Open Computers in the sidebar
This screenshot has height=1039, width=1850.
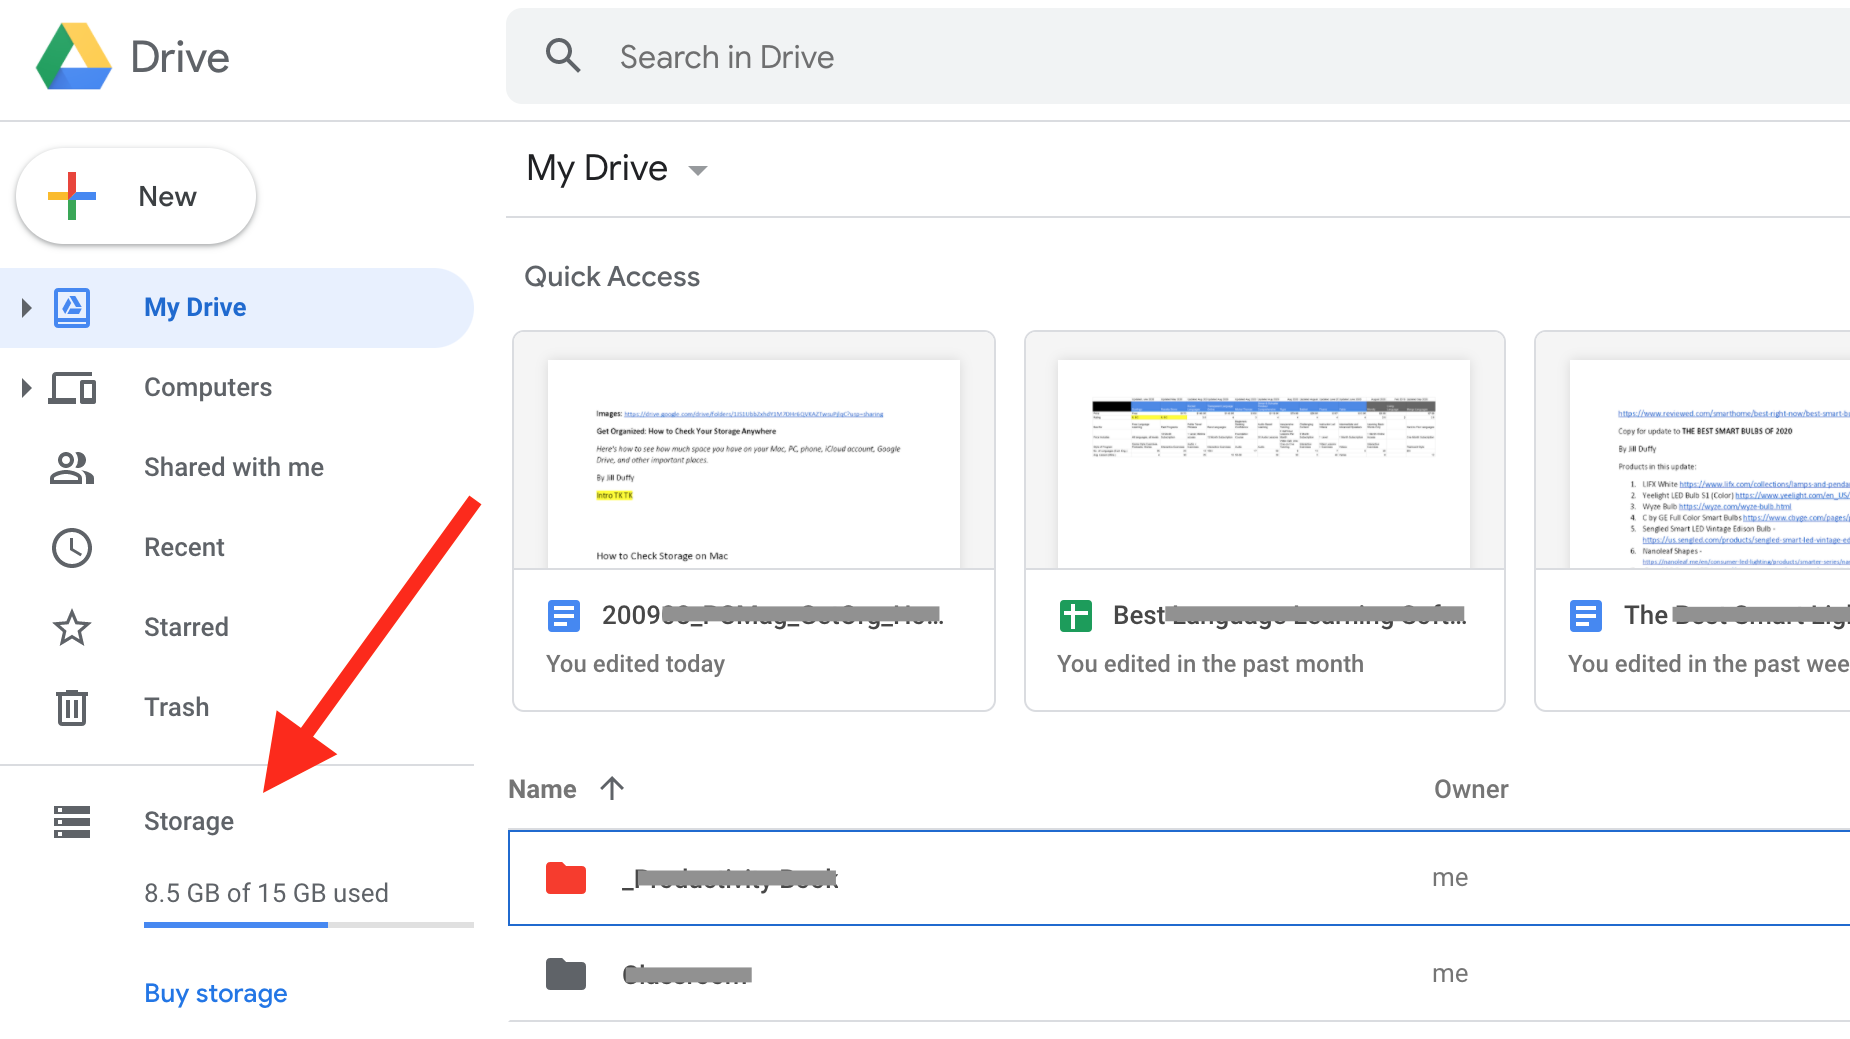point(207,387)
